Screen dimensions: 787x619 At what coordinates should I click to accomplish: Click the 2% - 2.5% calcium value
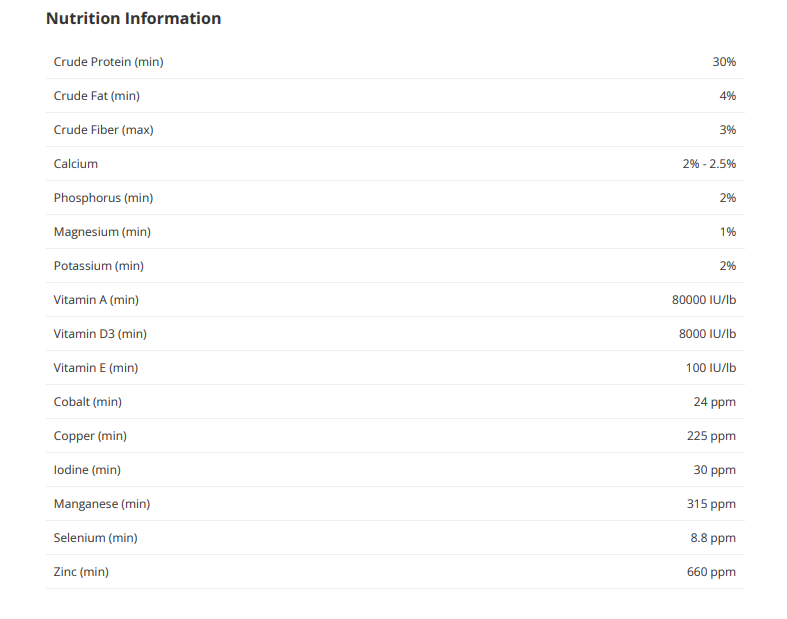coord(709,164)
